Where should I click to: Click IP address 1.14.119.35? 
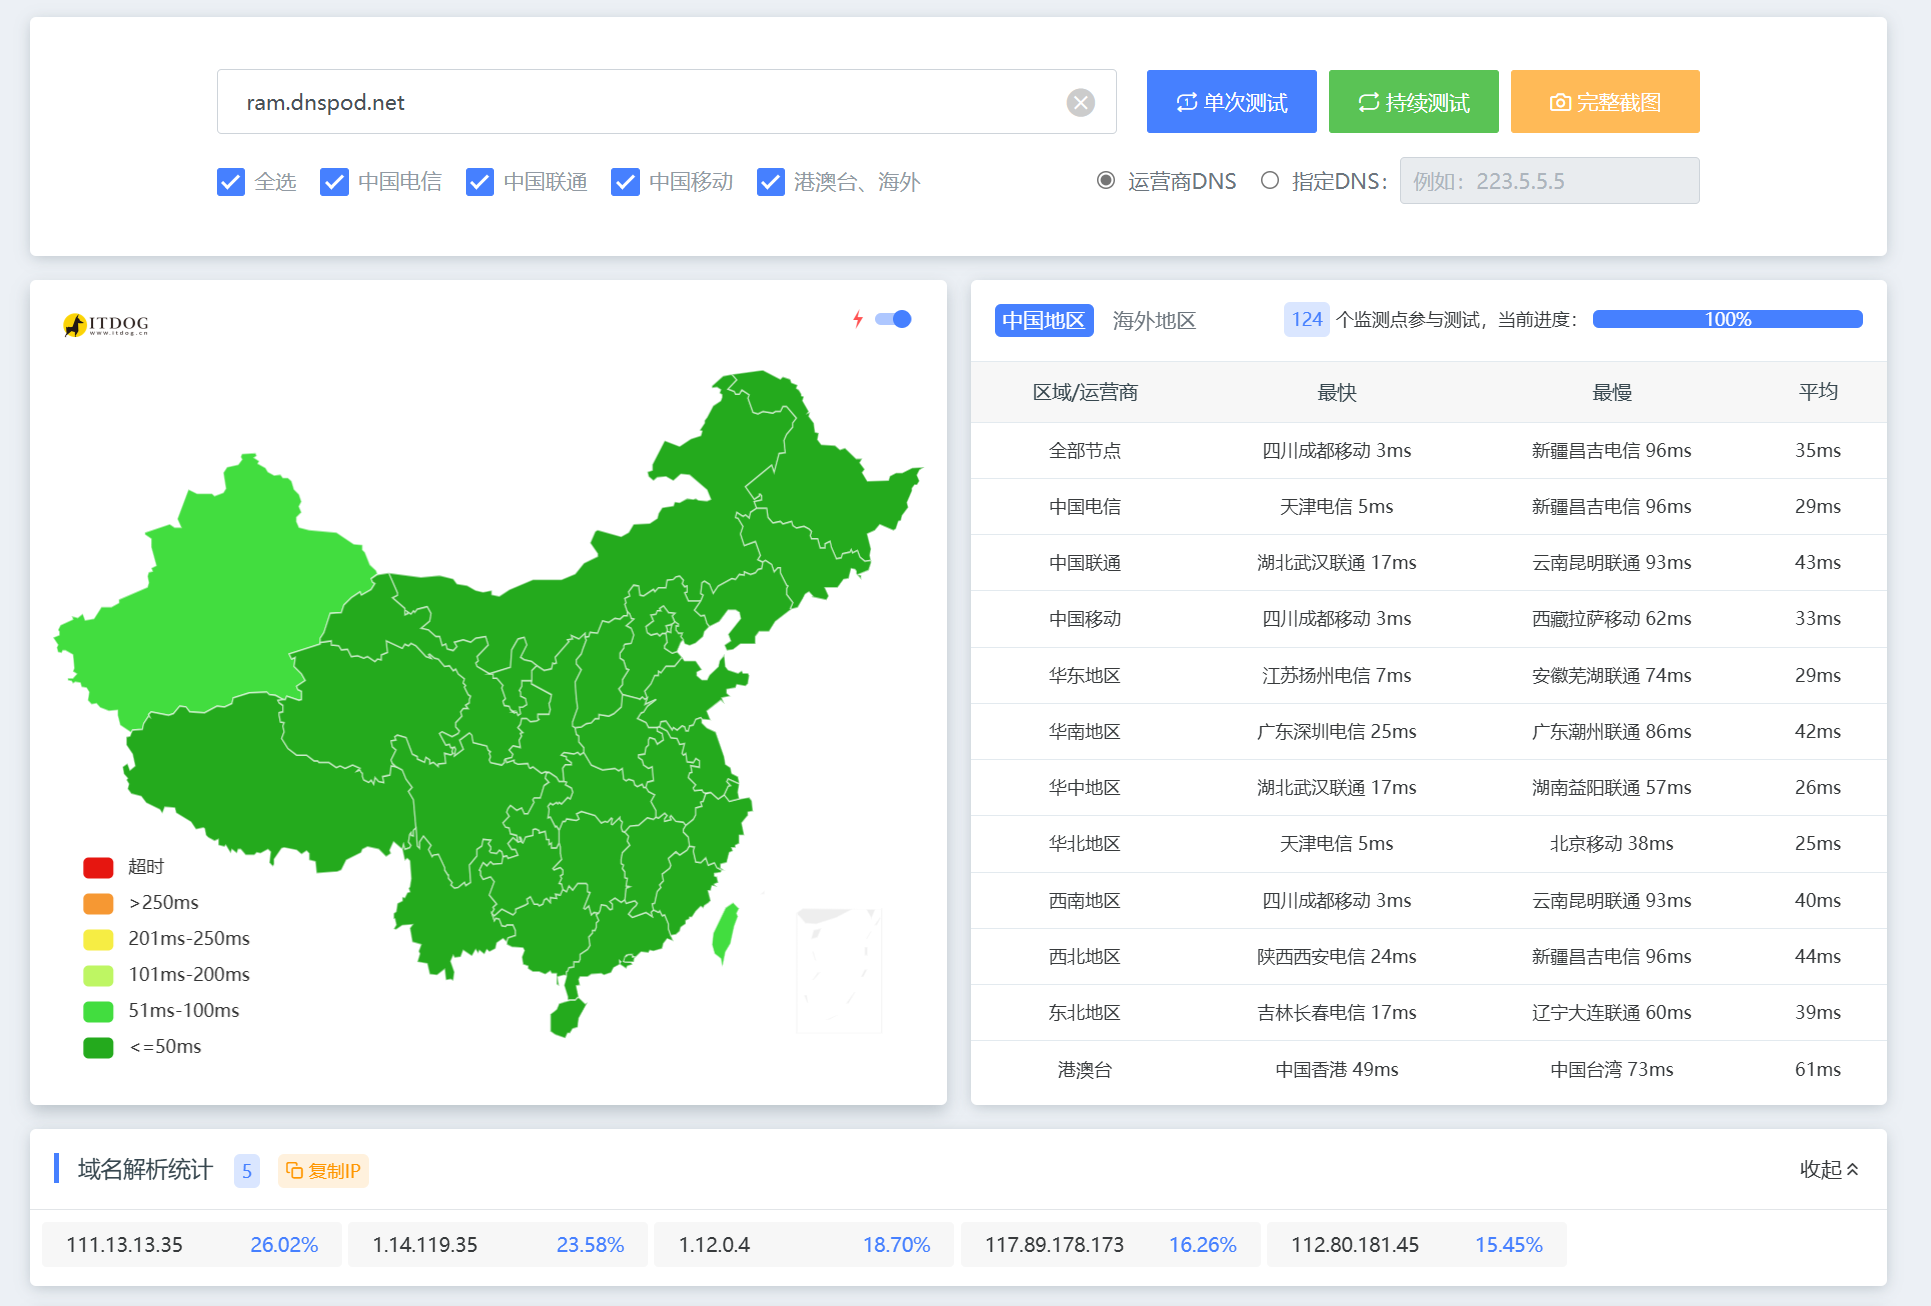coord(425,1244)
